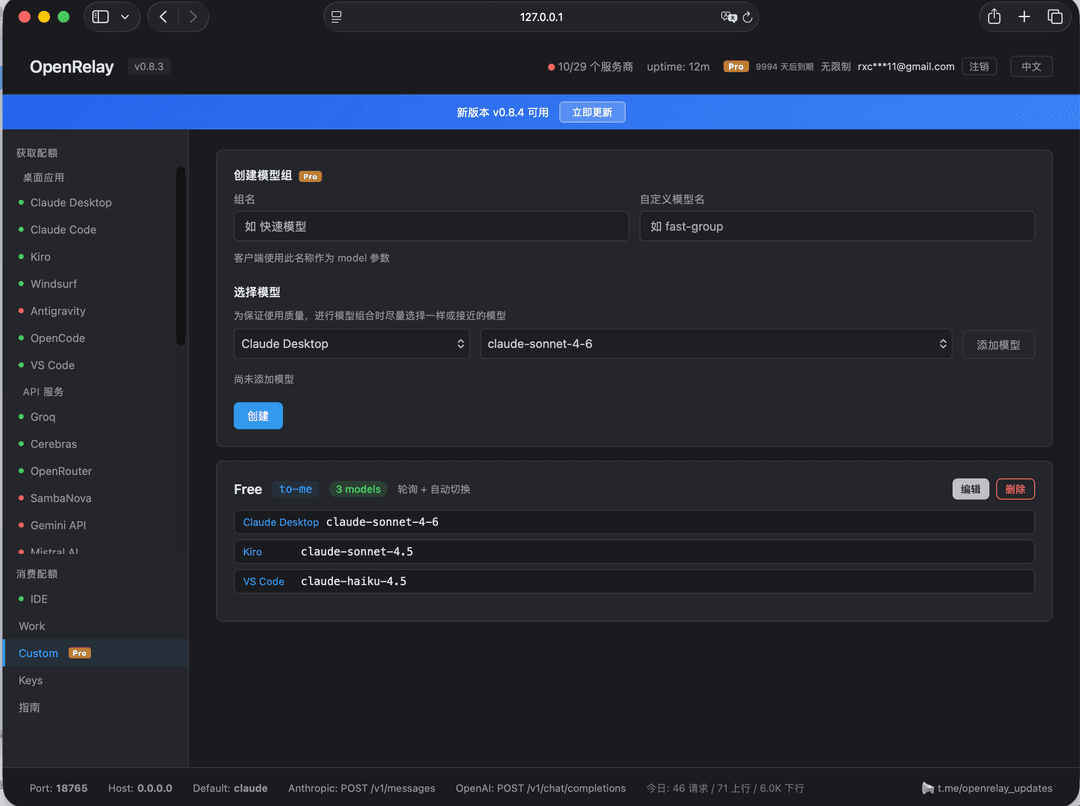The image size is (1080, 806).
Task: Expand the claude-sonnet-4-6 model dropdown
Action: click(716, 344)
